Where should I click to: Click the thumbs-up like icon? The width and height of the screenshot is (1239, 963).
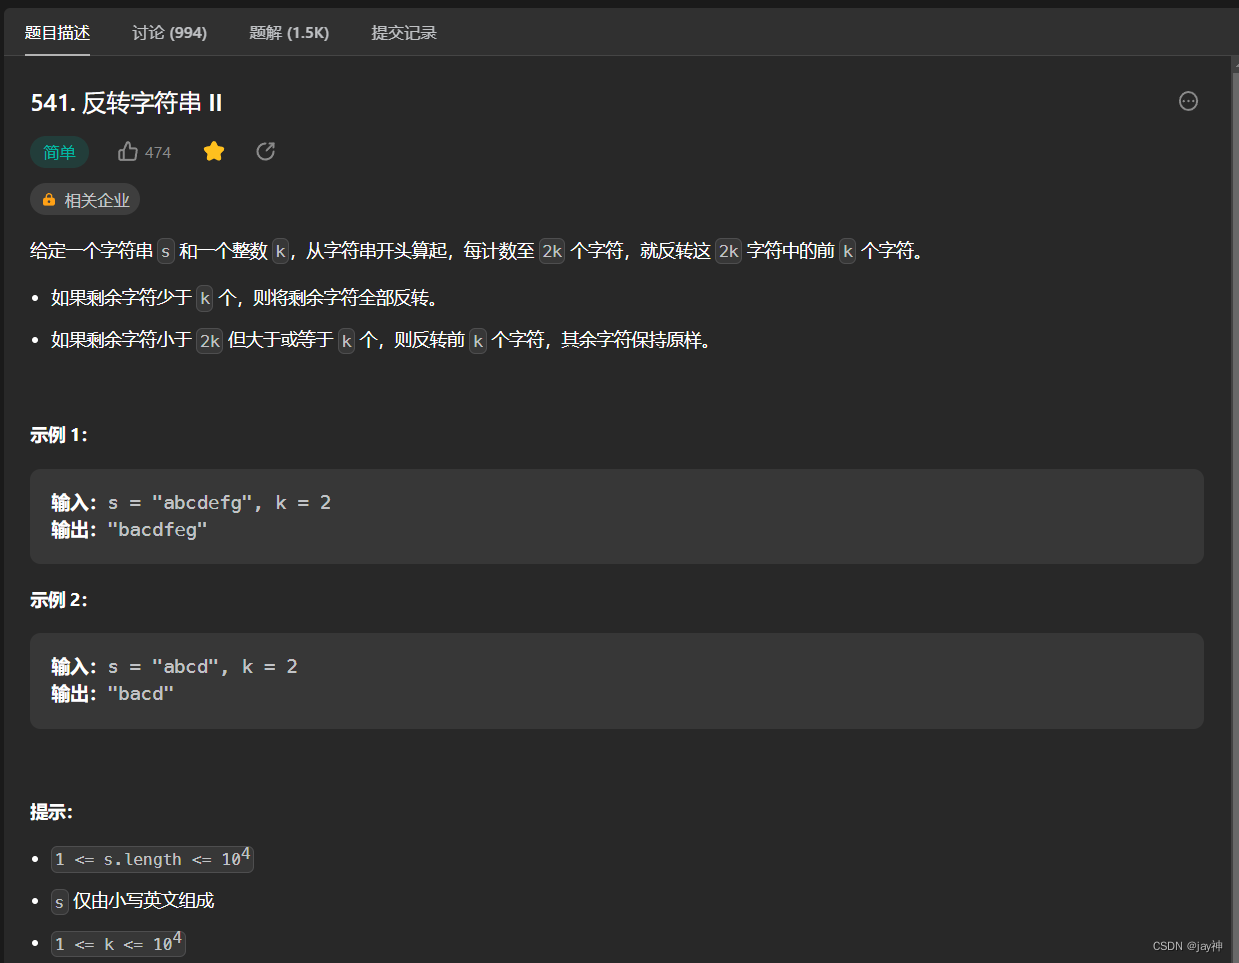(x=127, y=151)
